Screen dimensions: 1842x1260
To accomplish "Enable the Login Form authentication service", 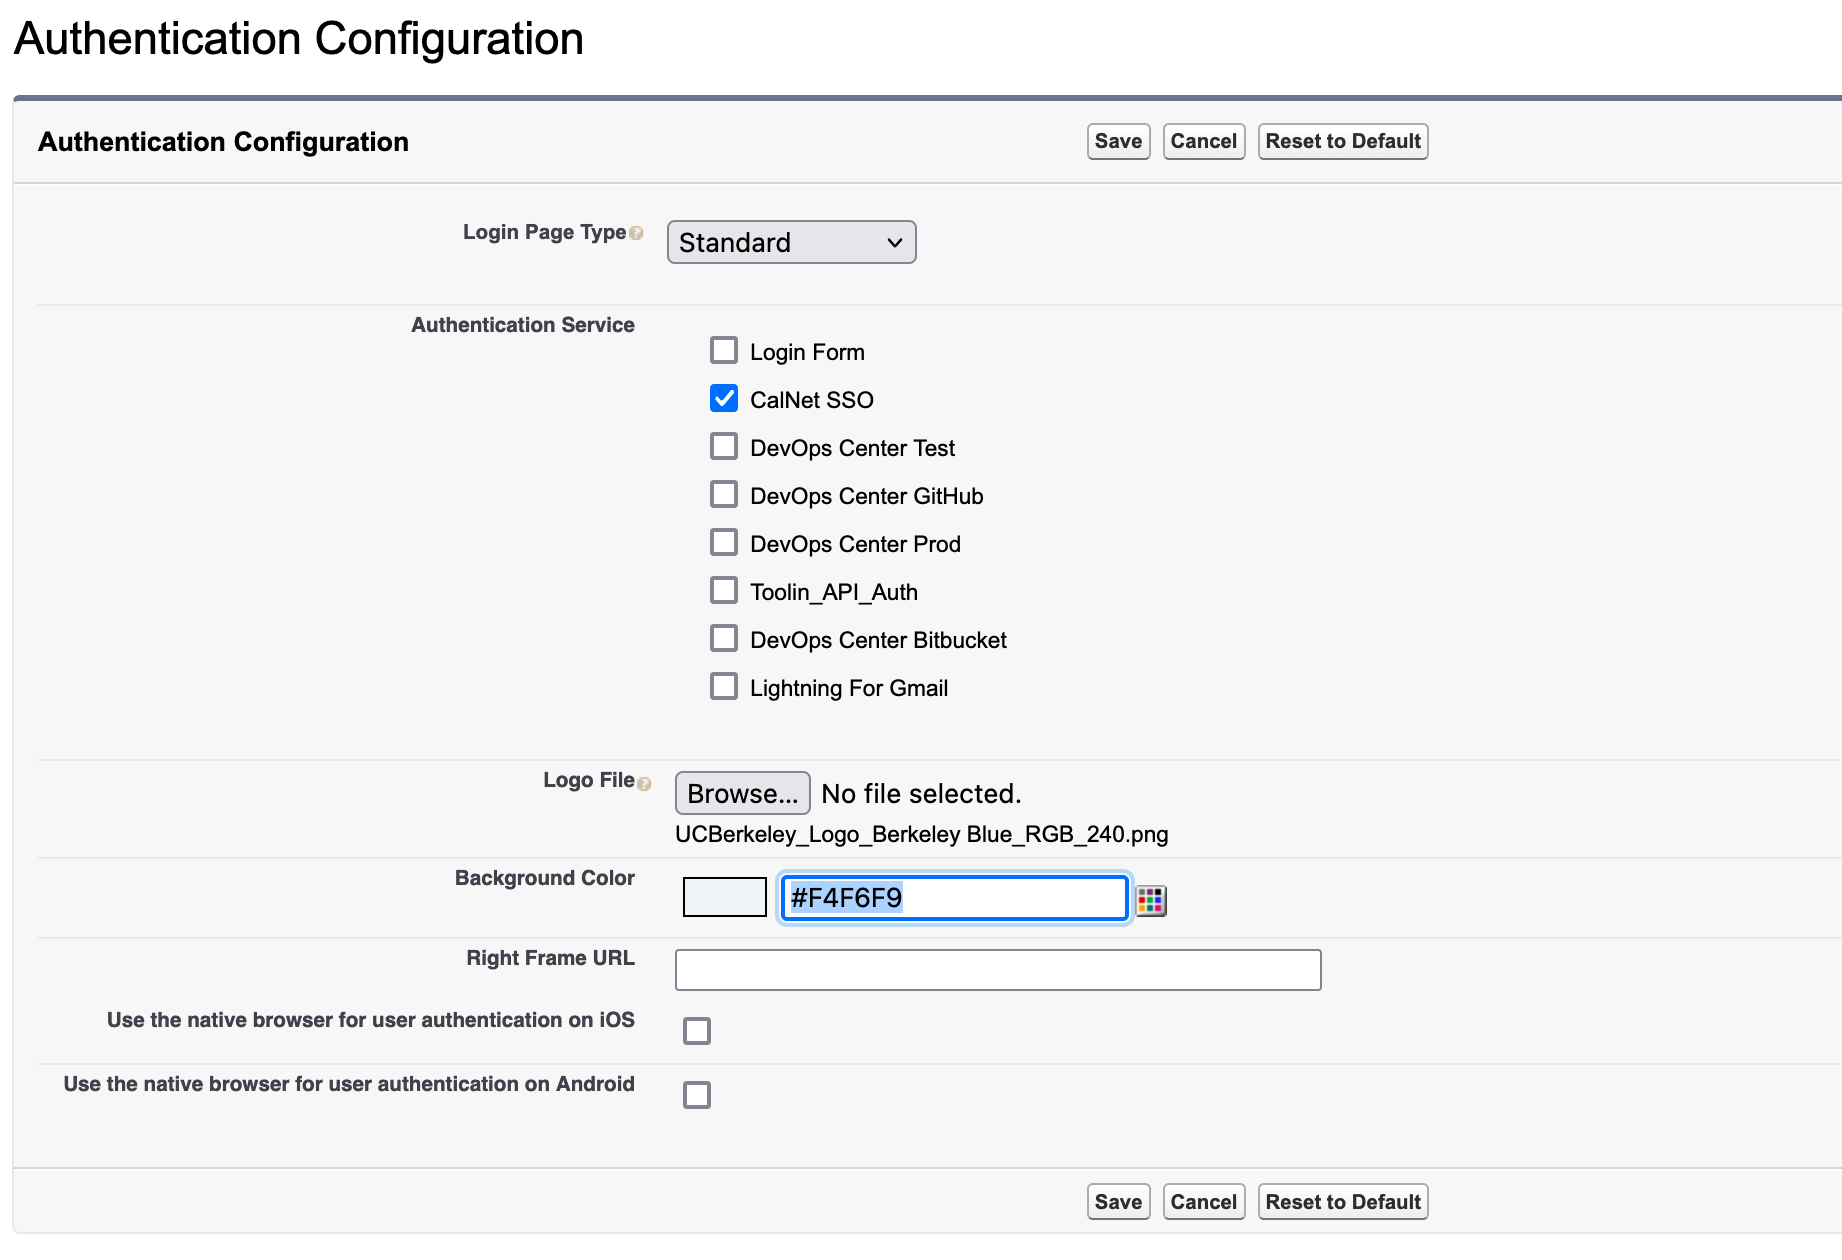I will click(724, 349).
